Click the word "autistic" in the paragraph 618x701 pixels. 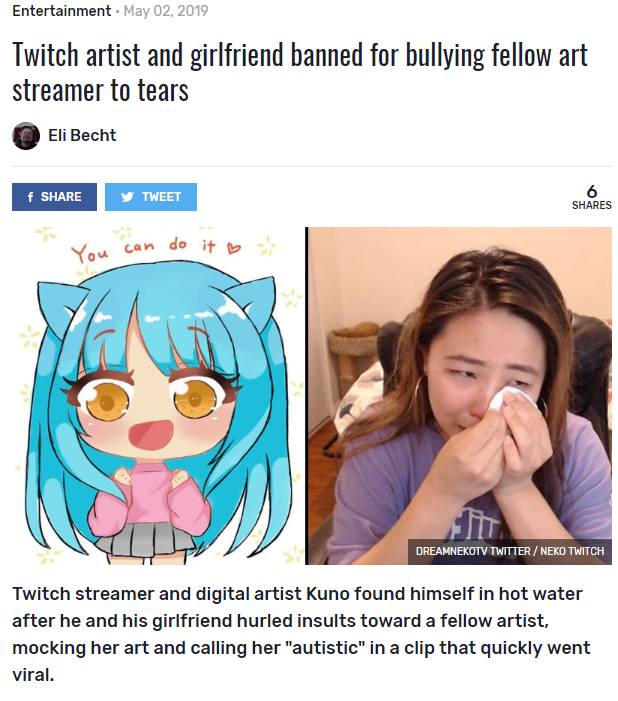[x=326, y=647]
